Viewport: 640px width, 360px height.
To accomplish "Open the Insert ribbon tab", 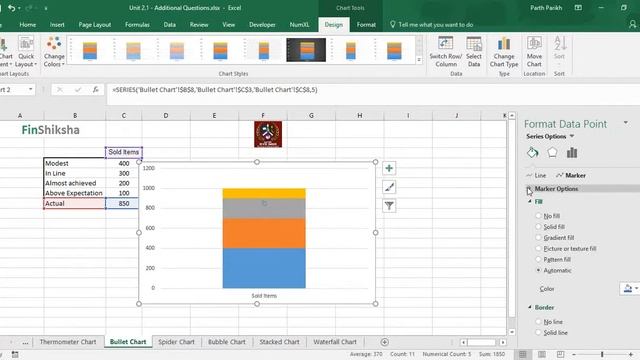I will 57,24.
